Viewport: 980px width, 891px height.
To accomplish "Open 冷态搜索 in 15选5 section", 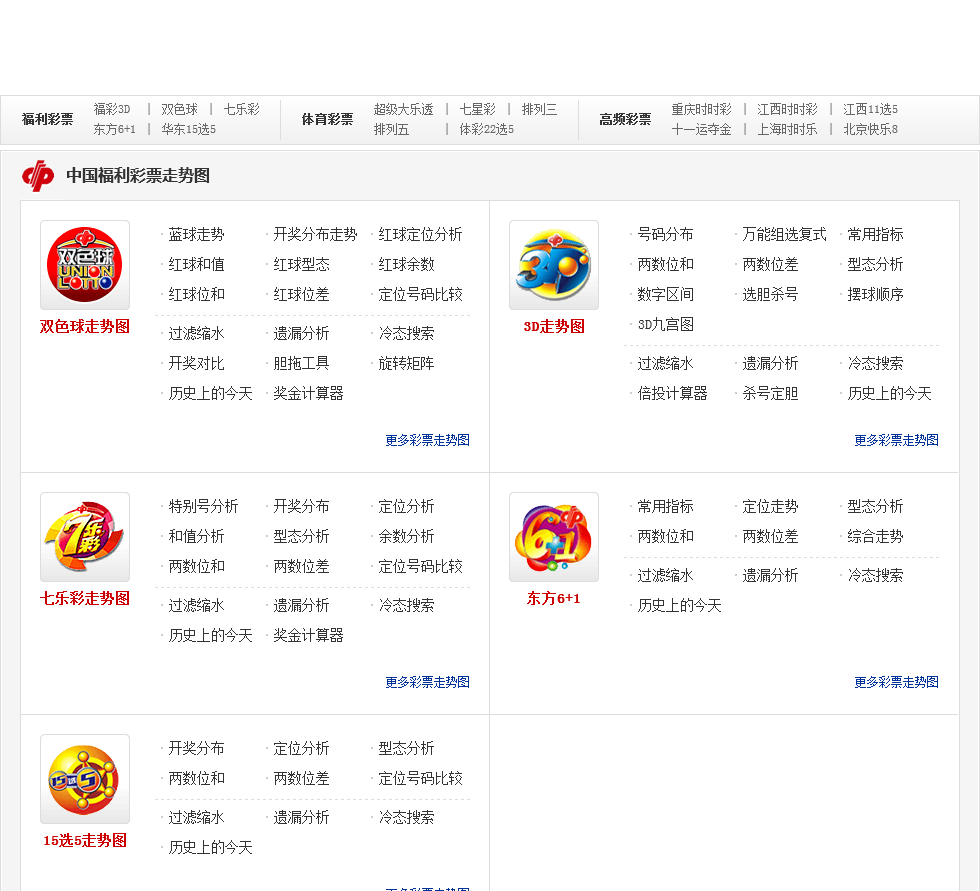I will [406, 817].
